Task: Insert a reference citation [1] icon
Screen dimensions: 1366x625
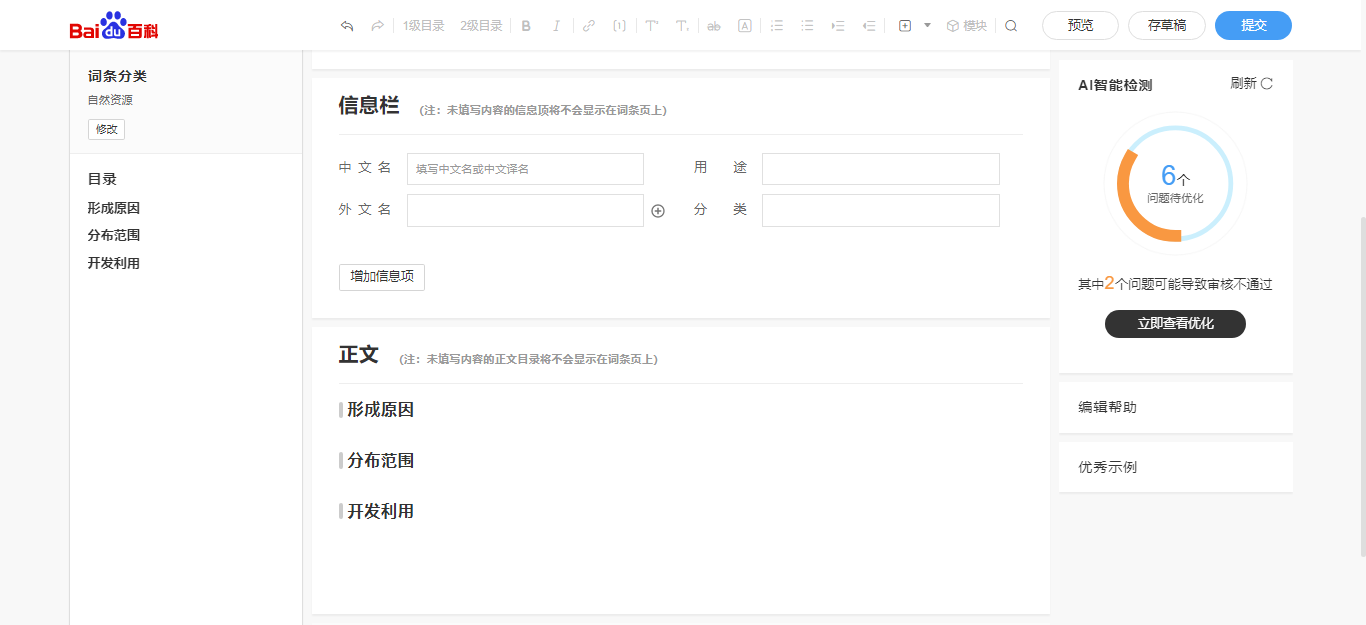Action: click(x=619, y=26)
